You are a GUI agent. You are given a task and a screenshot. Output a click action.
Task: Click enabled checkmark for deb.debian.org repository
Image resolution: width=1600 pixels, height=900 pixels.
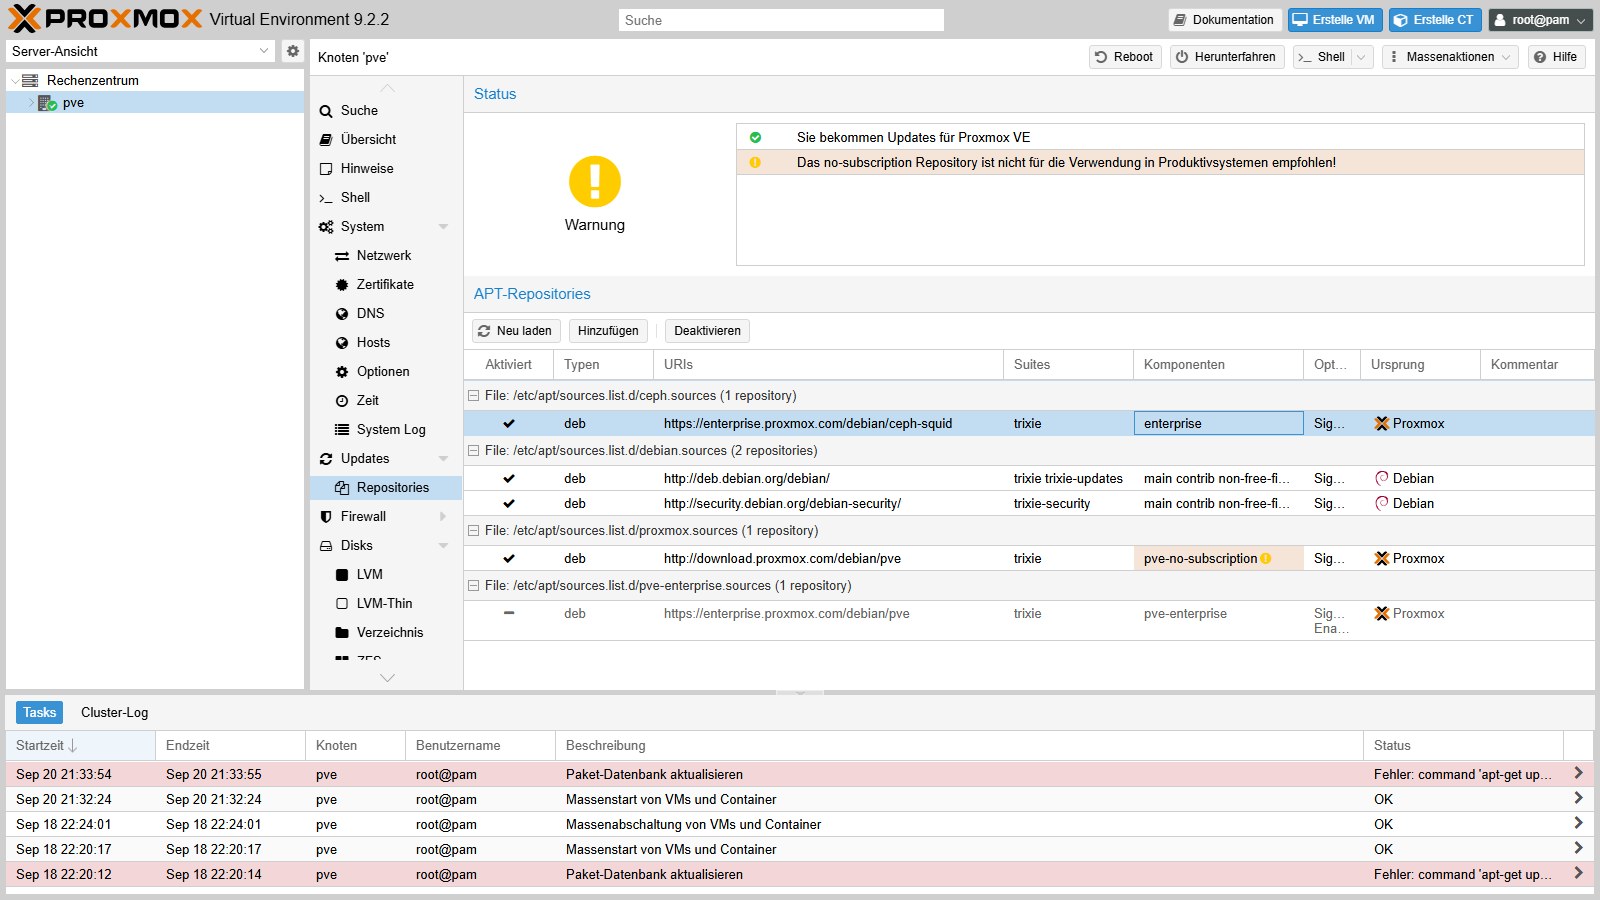pos(509,479)
